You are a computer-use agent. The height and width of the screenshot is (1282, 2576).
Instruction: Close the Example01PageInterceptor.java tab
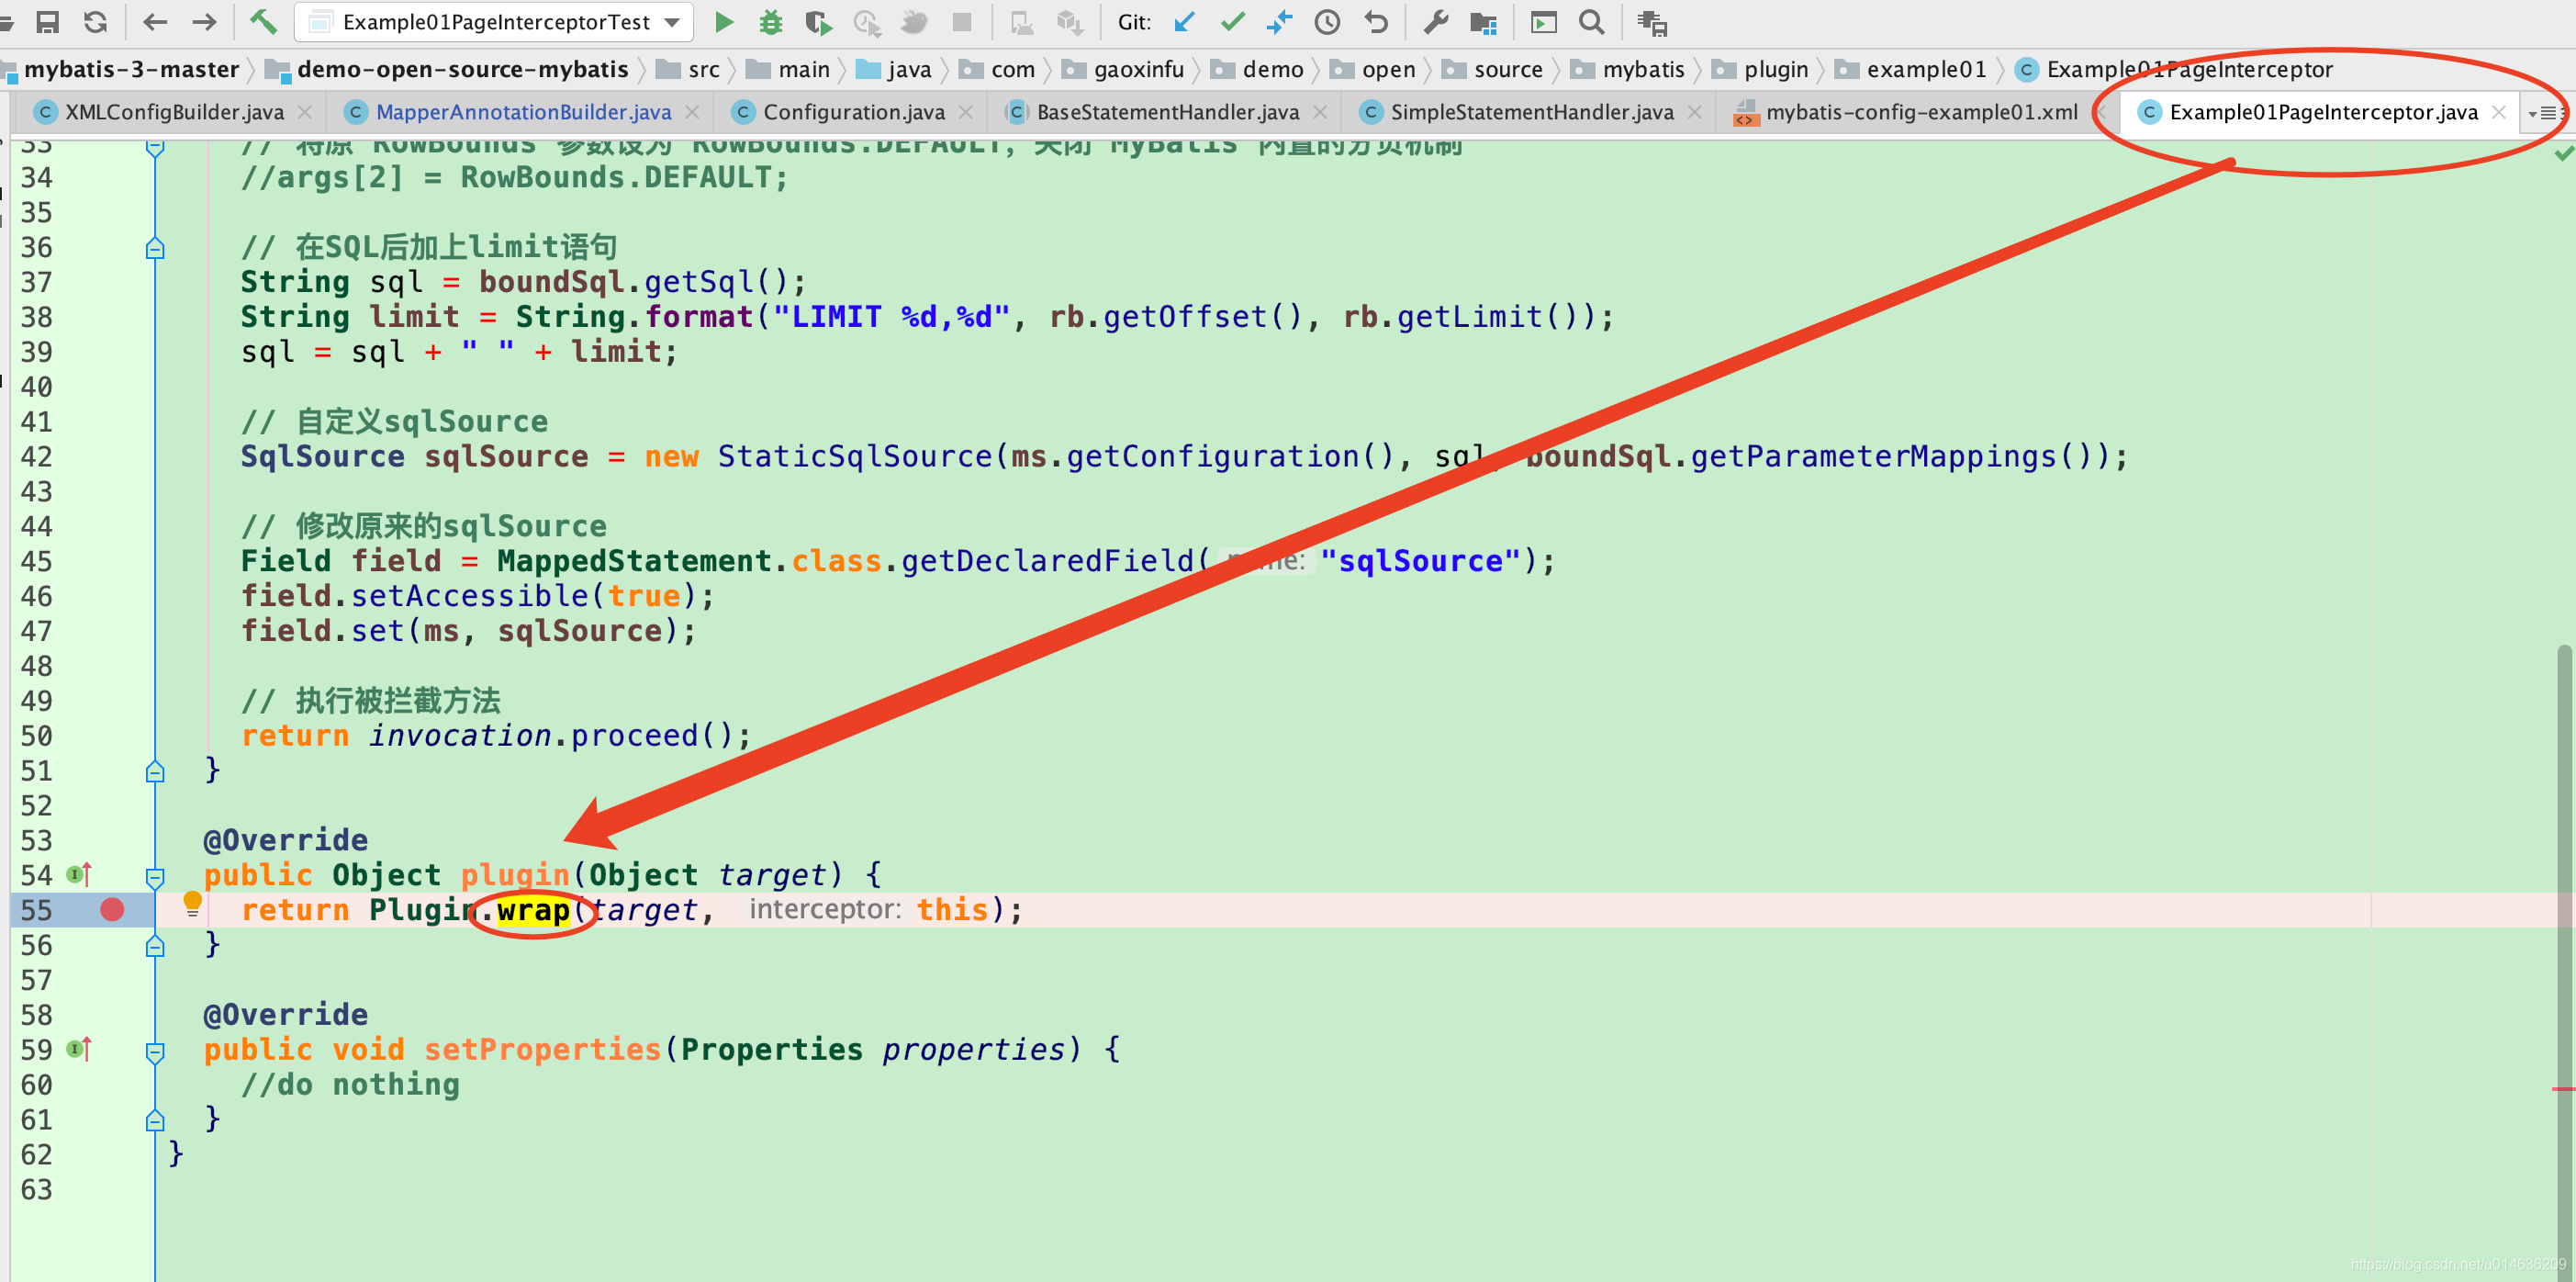(2499, 112)
